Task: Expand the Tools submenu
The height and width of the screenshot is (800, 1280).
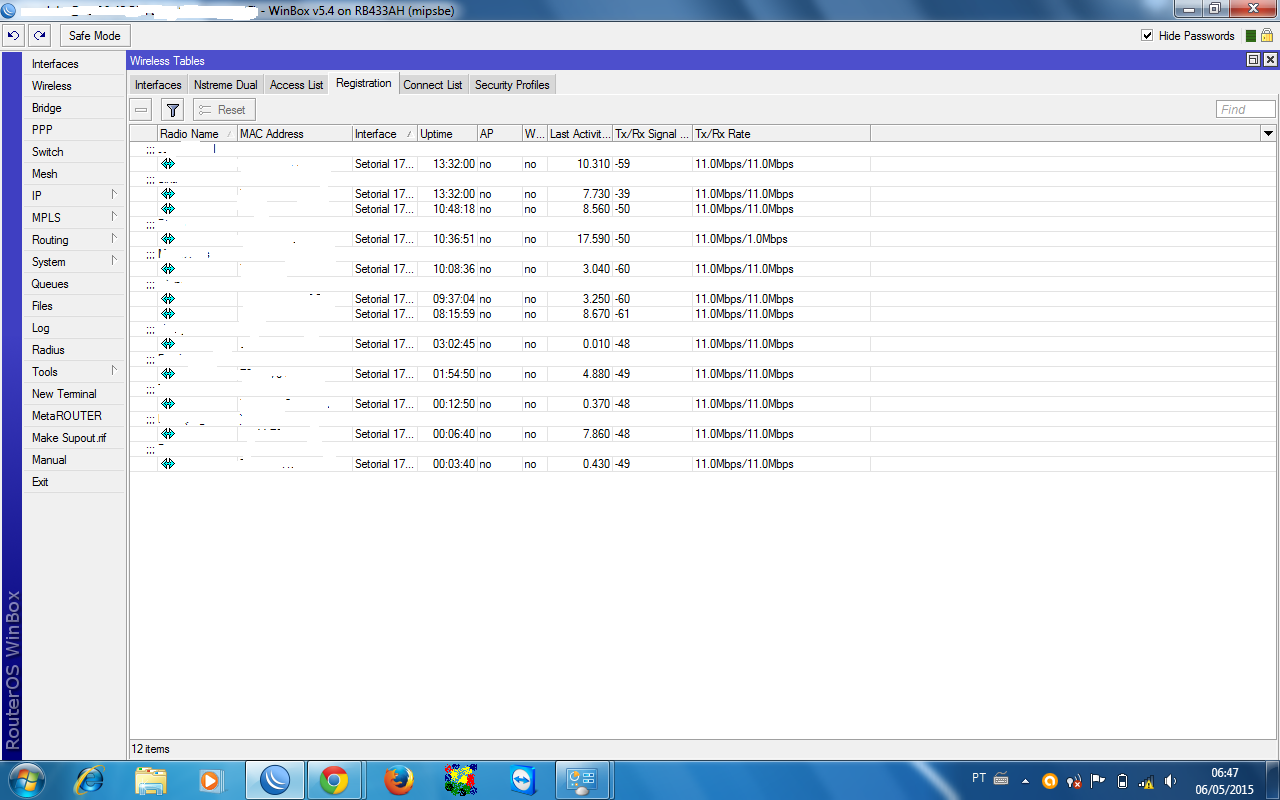Action: (x=75, y=372)
